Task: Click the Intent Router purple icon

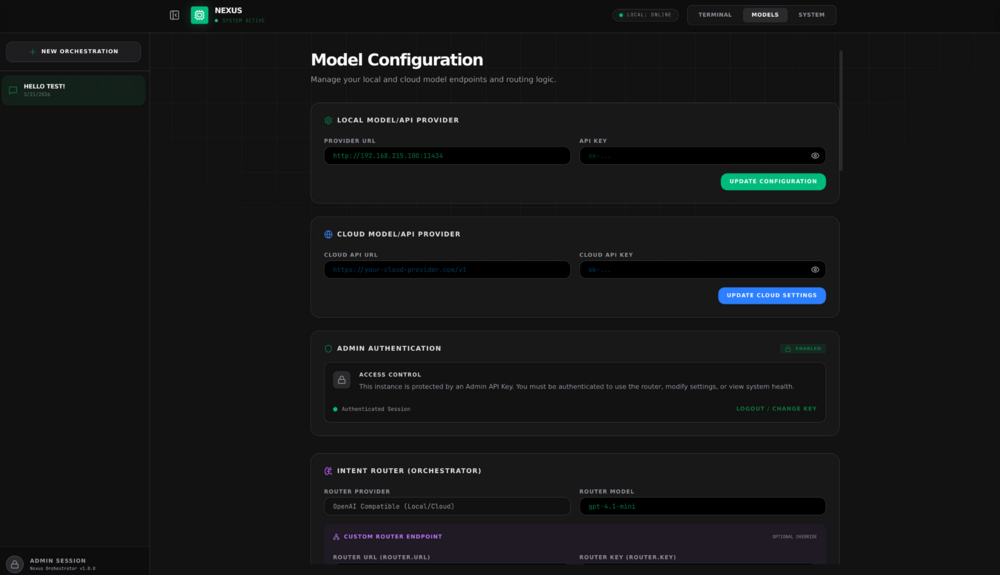Action: pos(328,471)
